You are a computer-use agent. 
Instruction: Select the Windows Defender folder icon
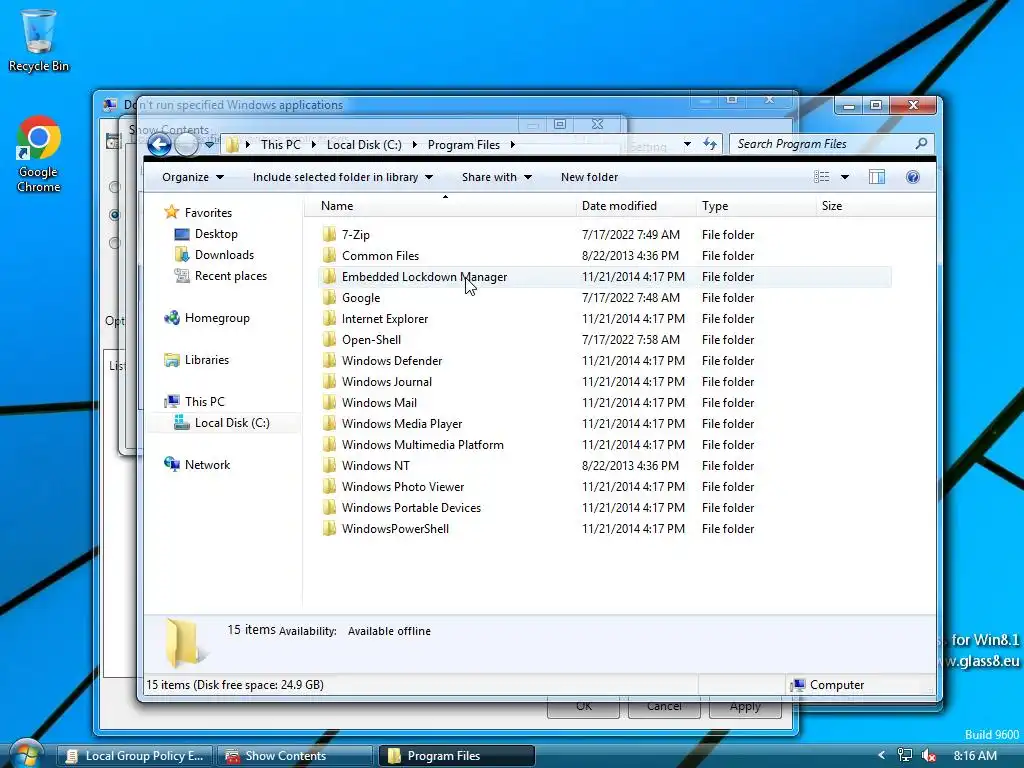(x=330, y=360)
